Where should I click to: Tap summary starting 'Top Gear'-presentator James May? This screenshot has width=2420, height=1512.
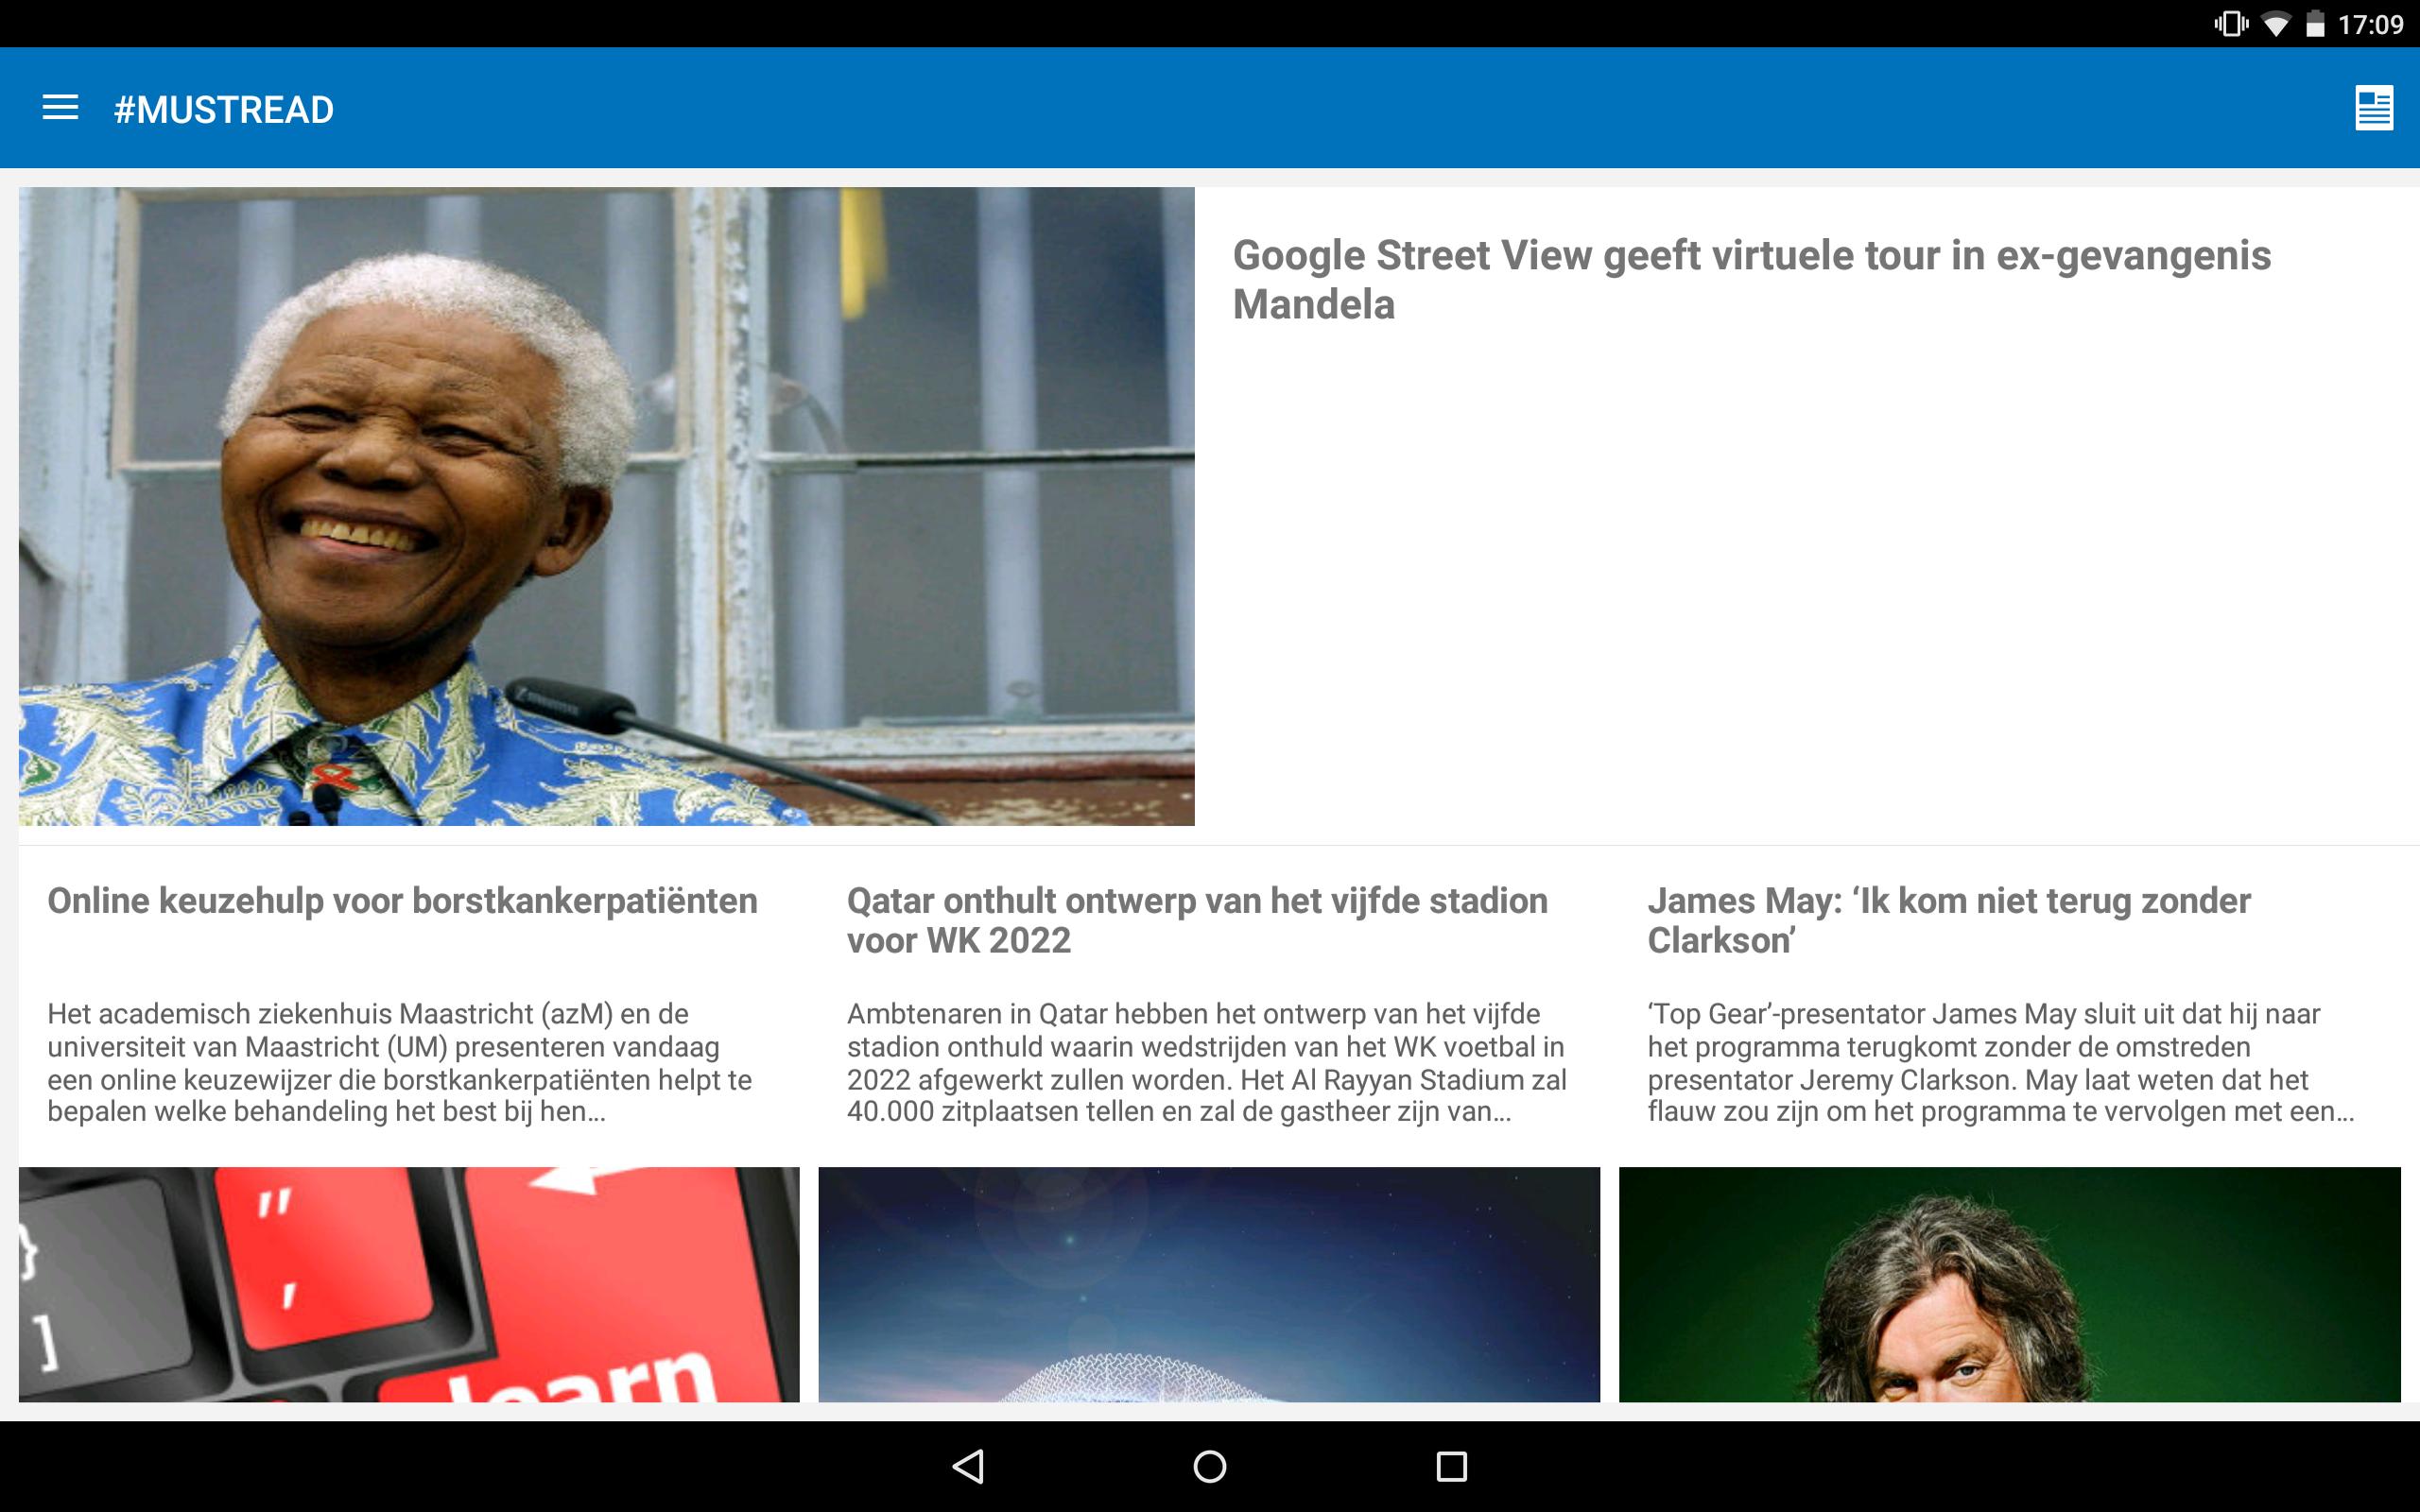pos(2000,1063)
